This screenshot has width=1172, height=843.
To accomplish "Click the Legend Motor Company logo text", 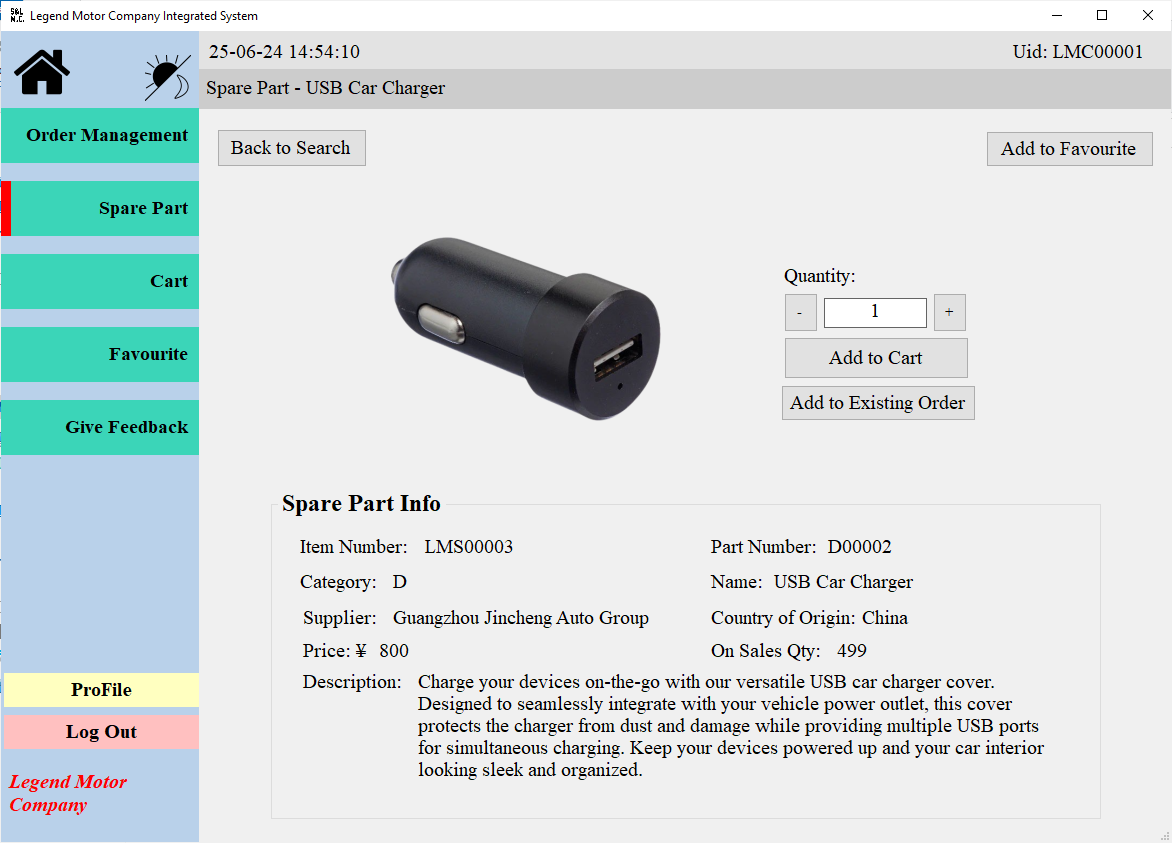I will (x=67, y=793).
